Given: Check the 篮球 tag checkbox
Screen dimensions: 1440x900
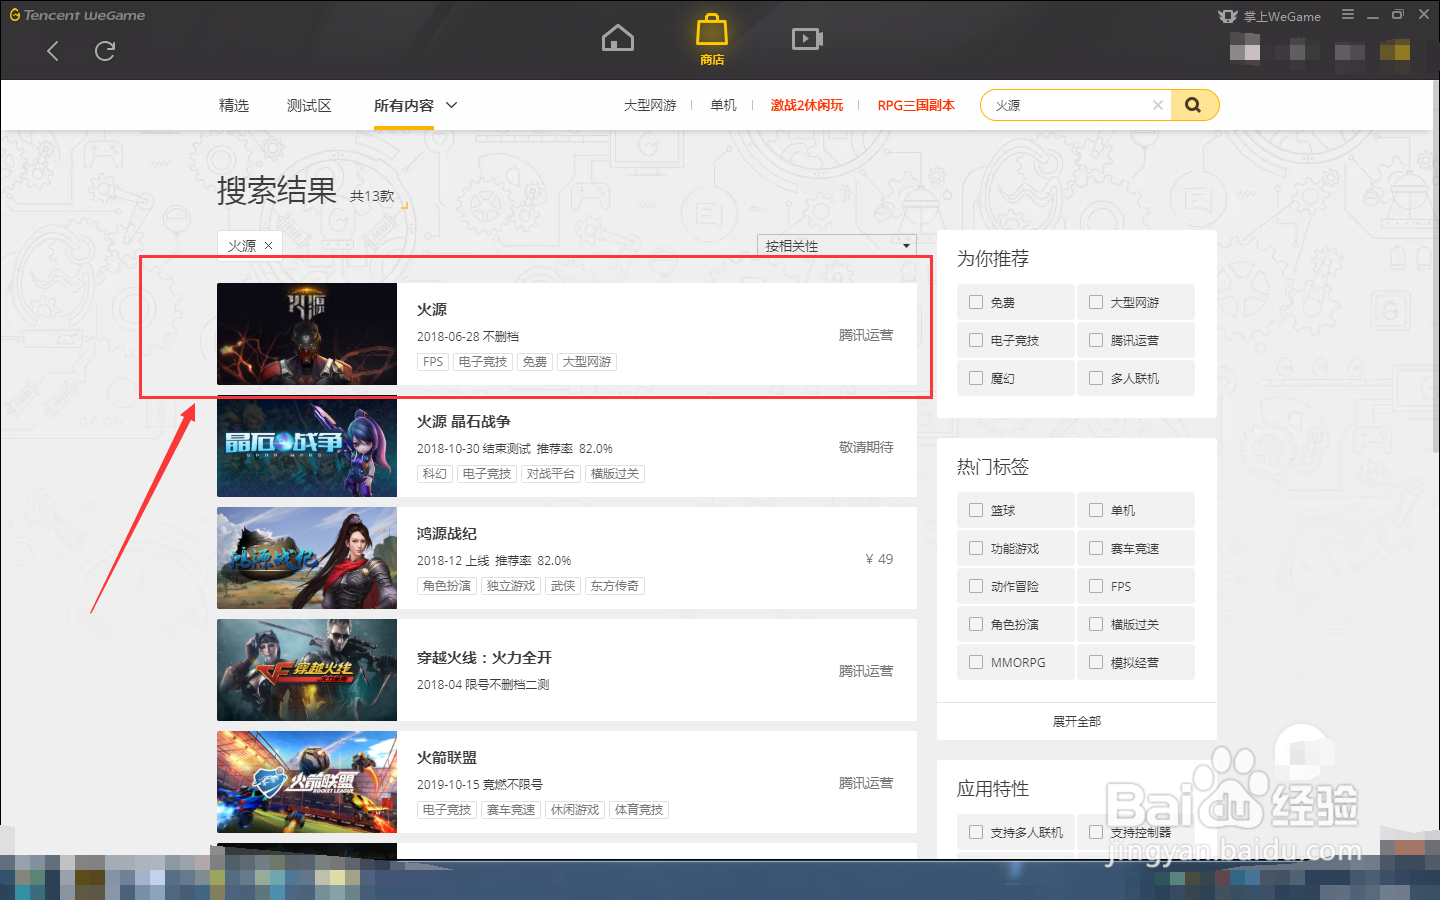Looking at the screenshot, I should pos(976,510).
